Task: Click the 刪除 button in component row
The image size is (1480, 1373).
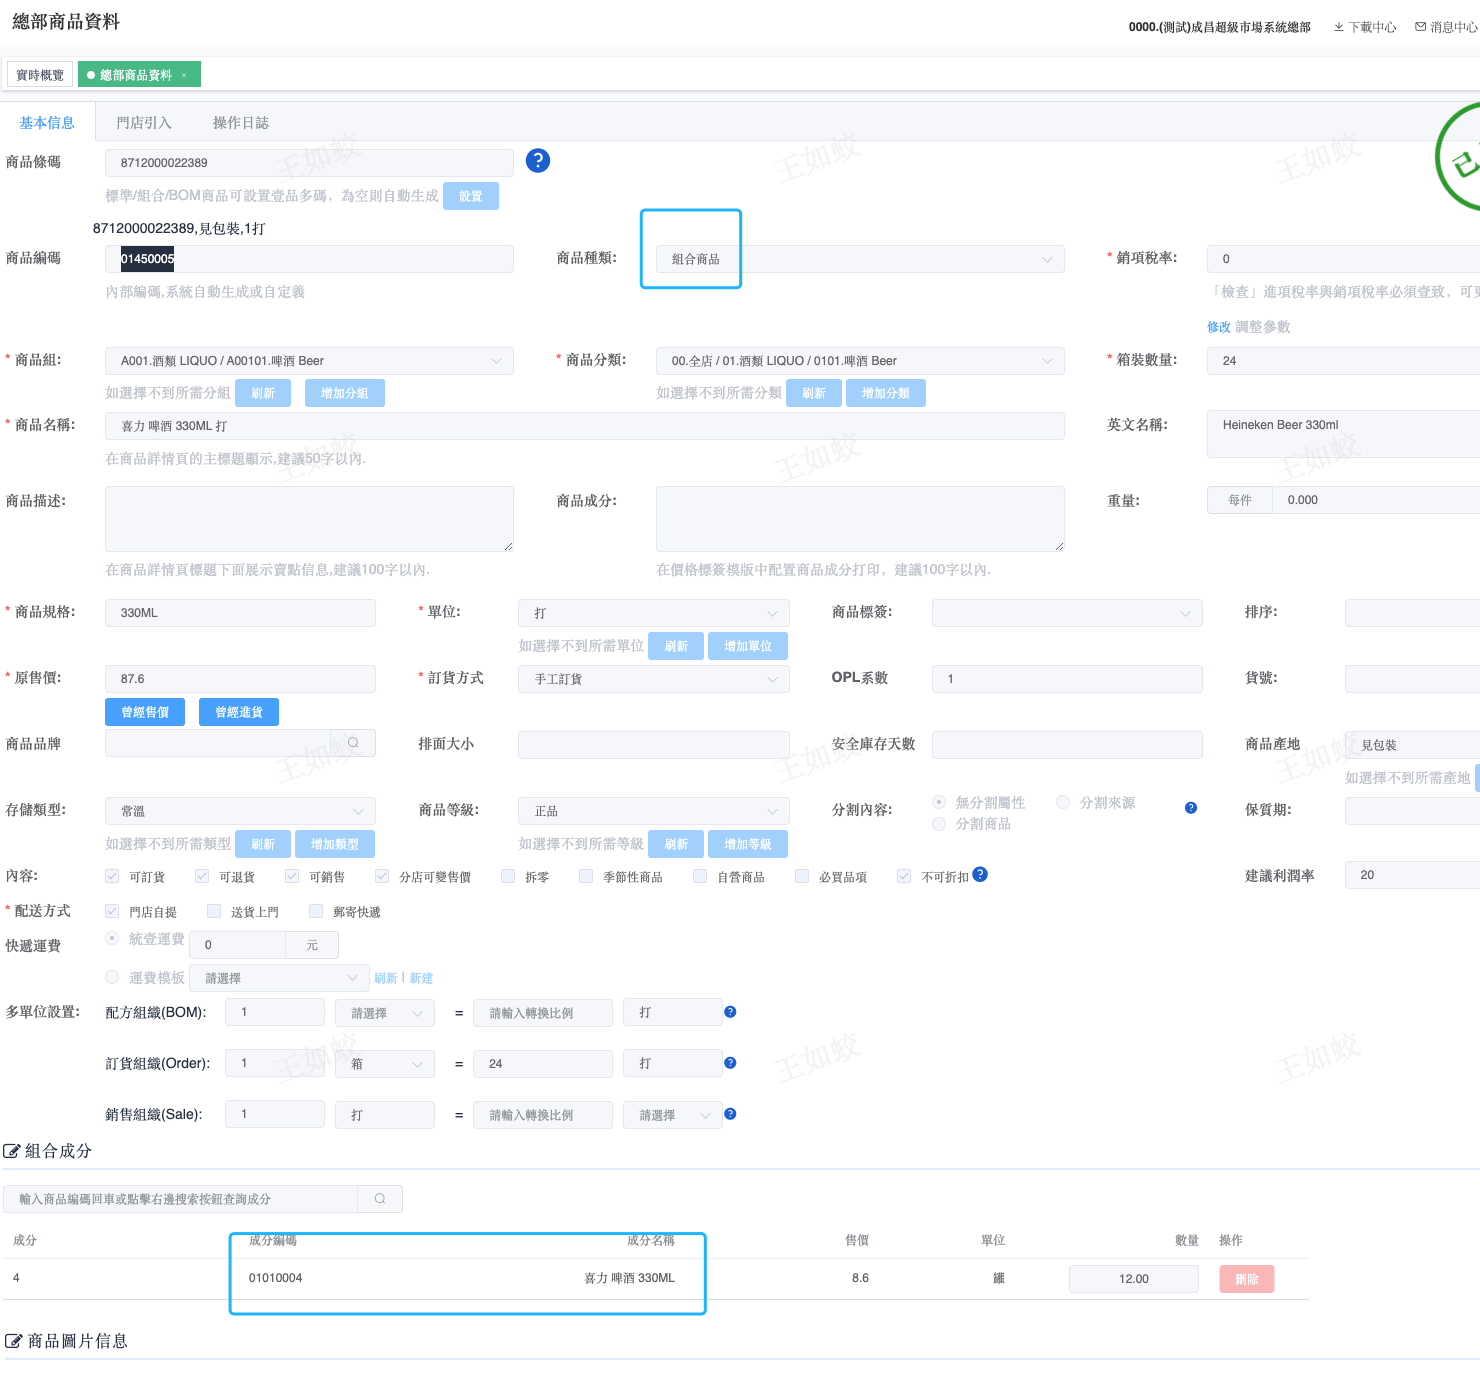Action: [1246, 1279]
